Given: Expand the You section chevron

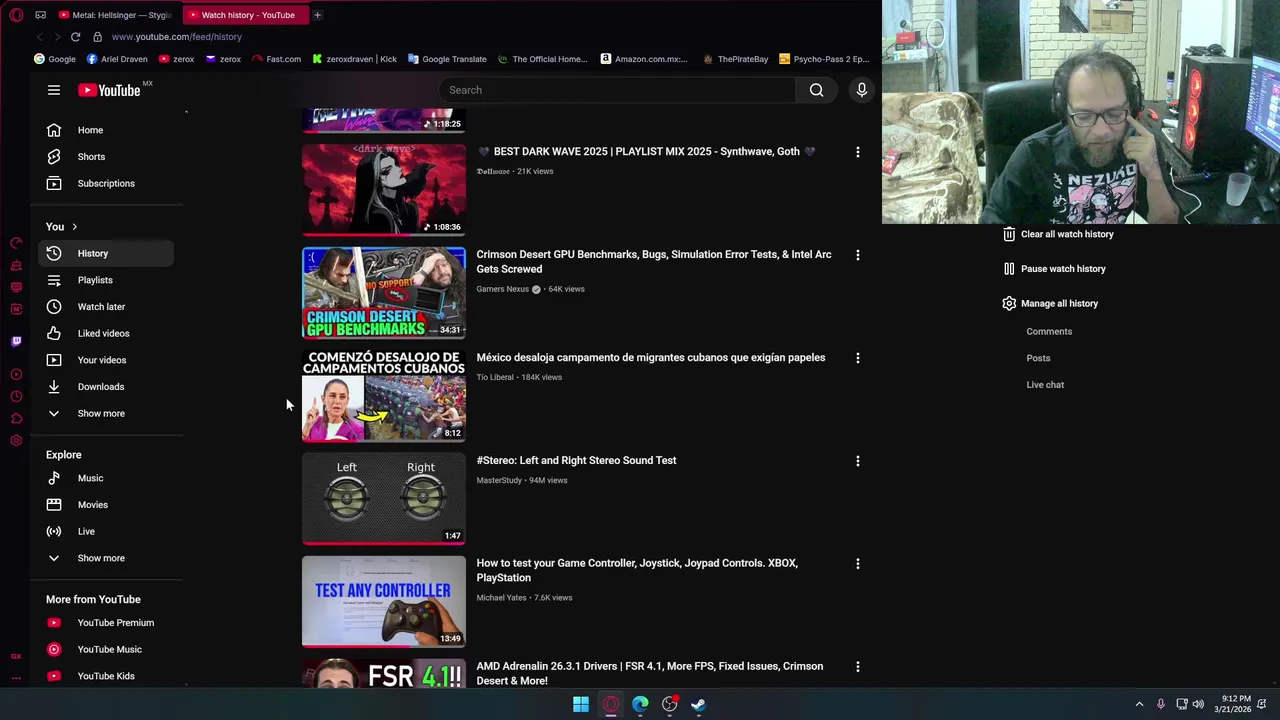Looking at the screenshot, I should click(74, 227).
